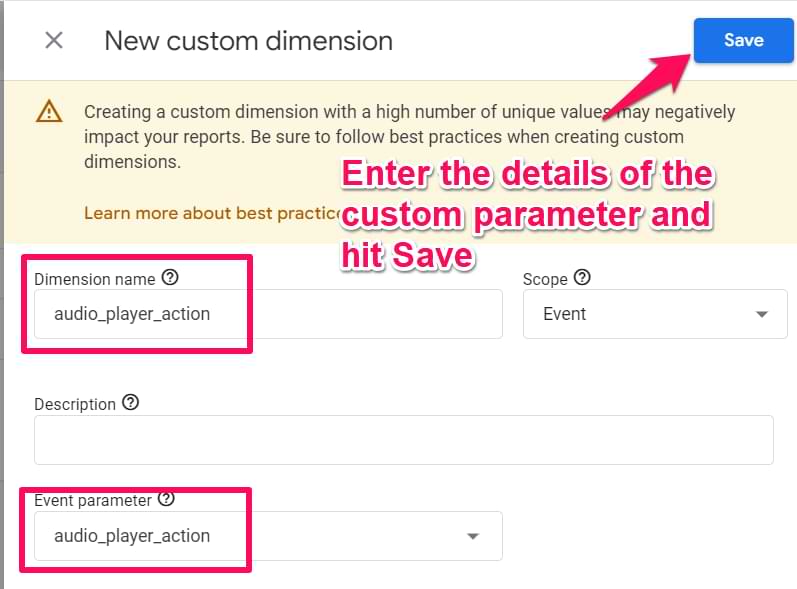Open the Event parameter combo box
Viewport: 797px width, 589px height.
click(x=268, y=536)
